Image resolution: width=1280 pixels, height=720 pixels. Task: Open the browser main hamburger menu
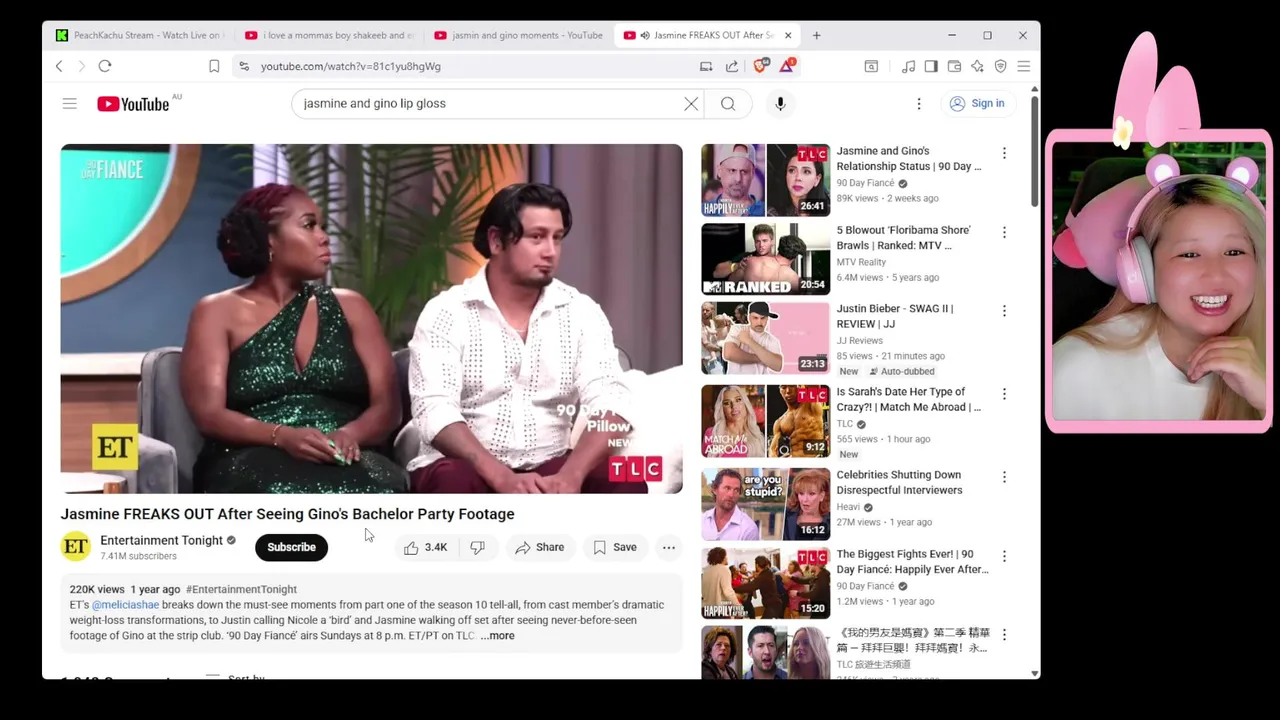(1023, 66)
